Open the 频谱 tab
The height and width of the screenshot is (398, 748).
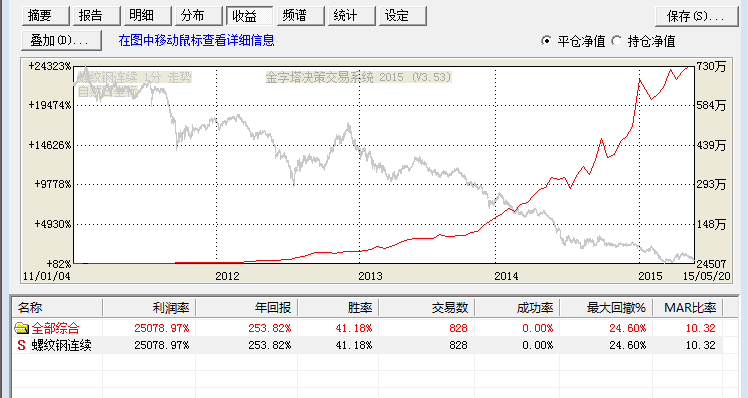click(301, 16)
